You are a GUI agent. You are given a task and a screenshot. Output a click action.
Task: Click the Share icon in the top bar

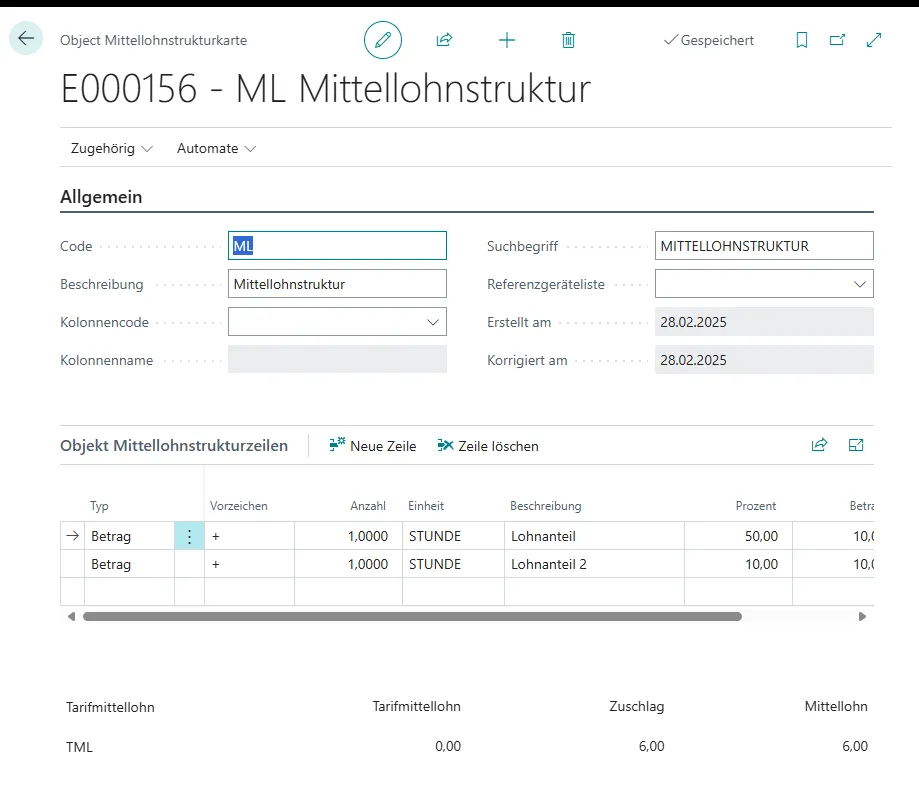point(444,39)
